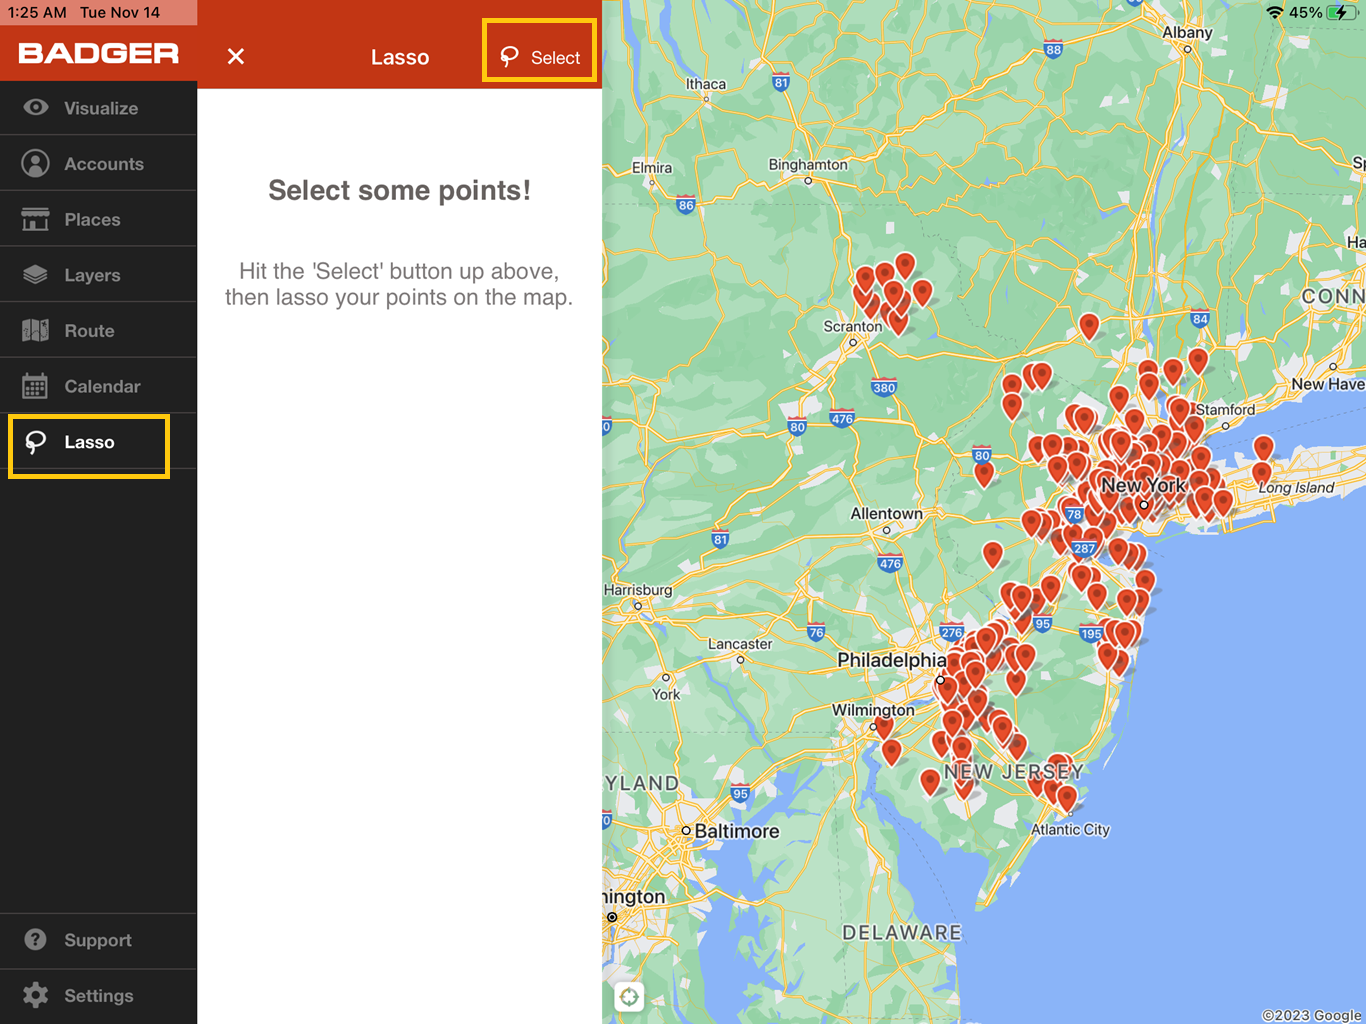This screenshot has height=1024, width=1366.
Task: Click the Accounts person icon
Action: click(x=36, y=164)
